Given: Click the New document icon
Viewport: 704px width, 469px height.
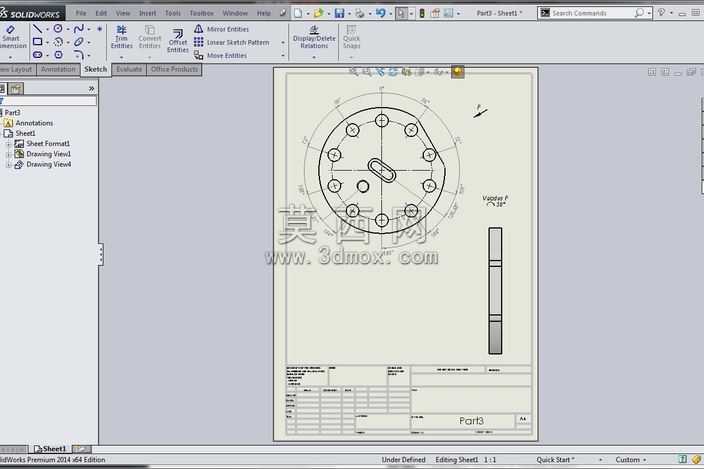Looking at the screenshot, I should click(x=298, y=13).
